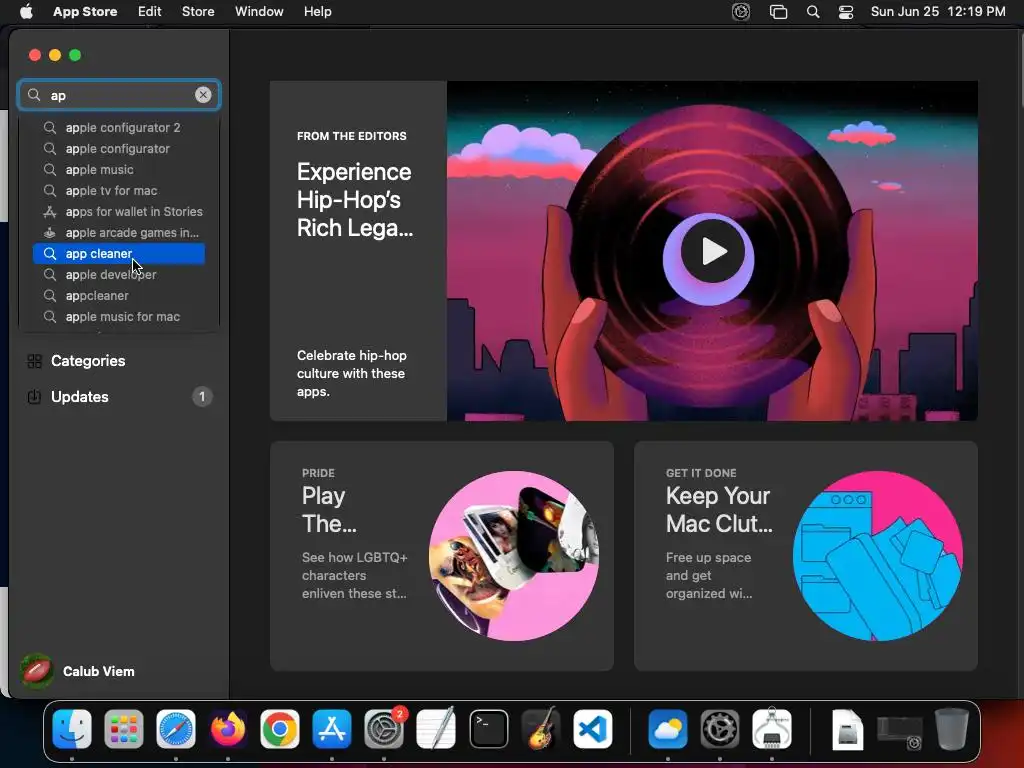Click the Stage Manager windows icon in menu bar
The image size is (1024, 768).
[778, 11]
